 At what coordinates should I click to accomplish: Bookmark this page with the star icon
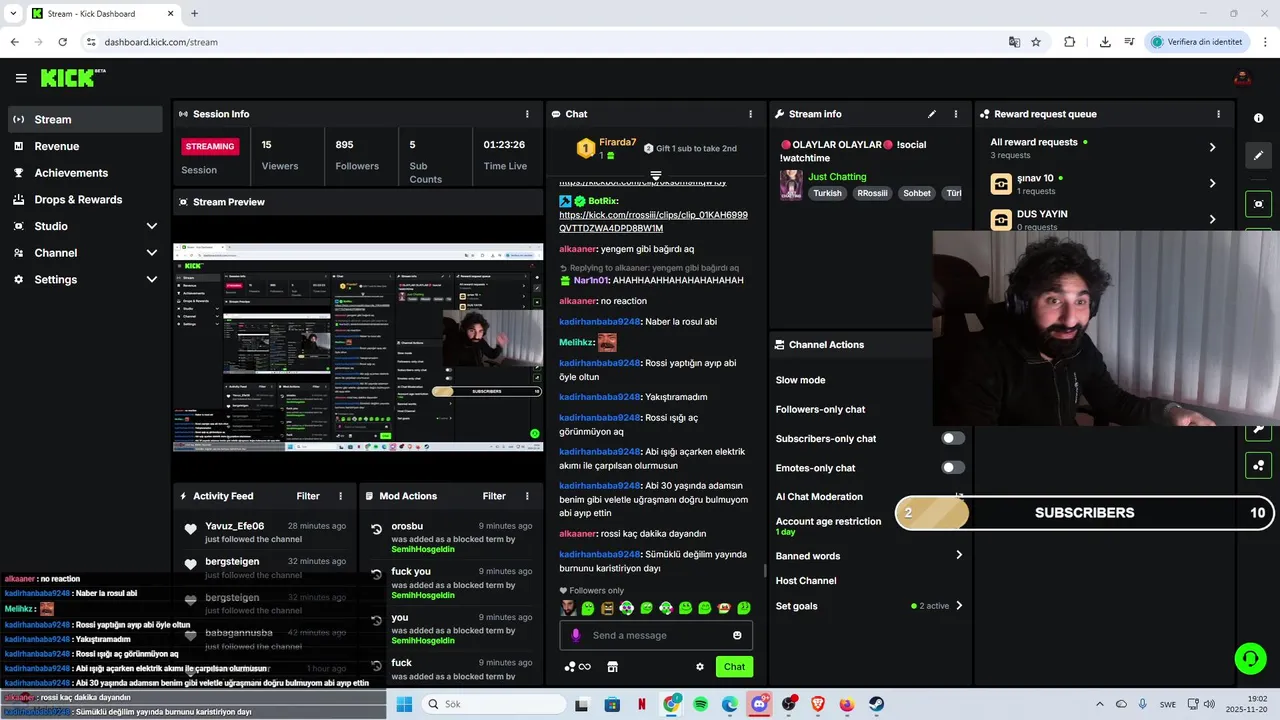[1036, 42]
